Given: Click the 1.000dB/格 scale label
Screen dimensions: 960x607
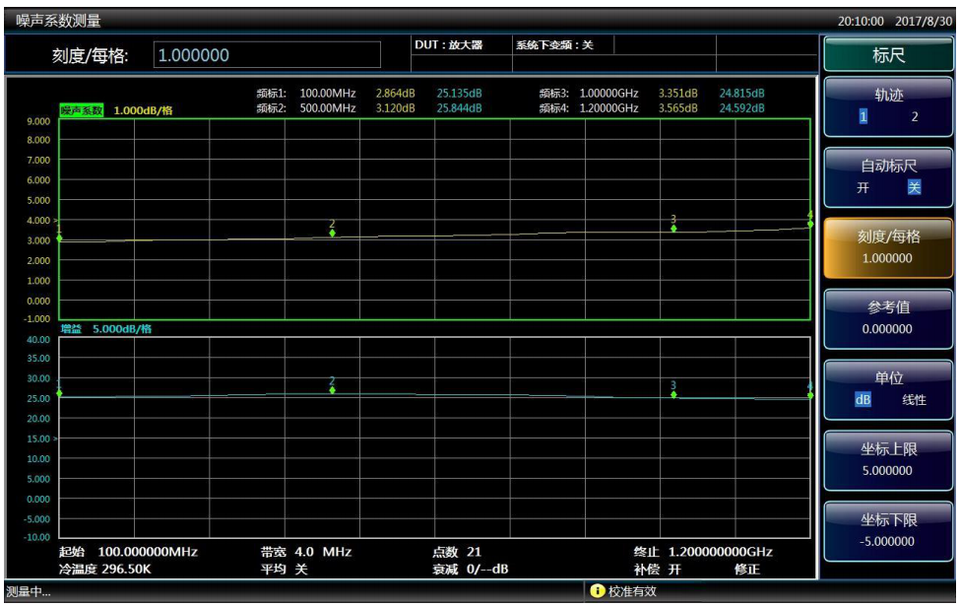Looking at the screenshot, I should [143, 110].
